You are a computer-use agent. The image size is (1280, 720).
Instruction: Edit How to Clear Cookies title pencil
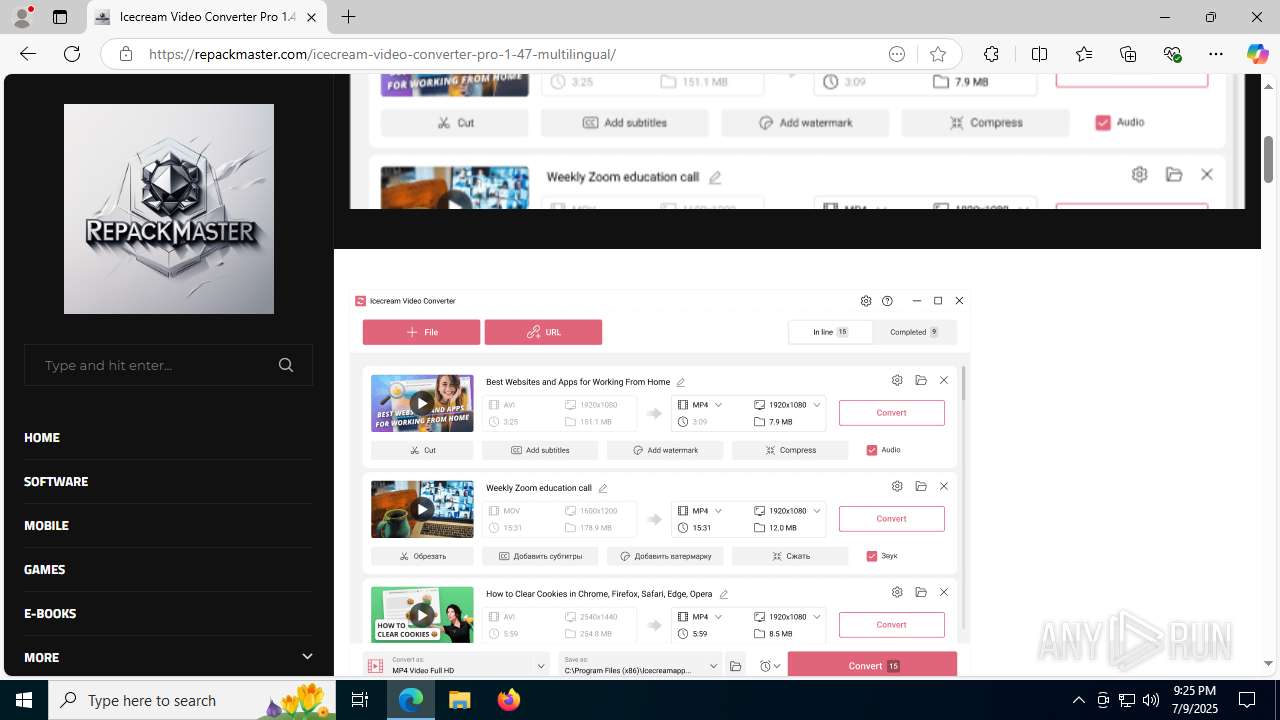pos(724,594)
